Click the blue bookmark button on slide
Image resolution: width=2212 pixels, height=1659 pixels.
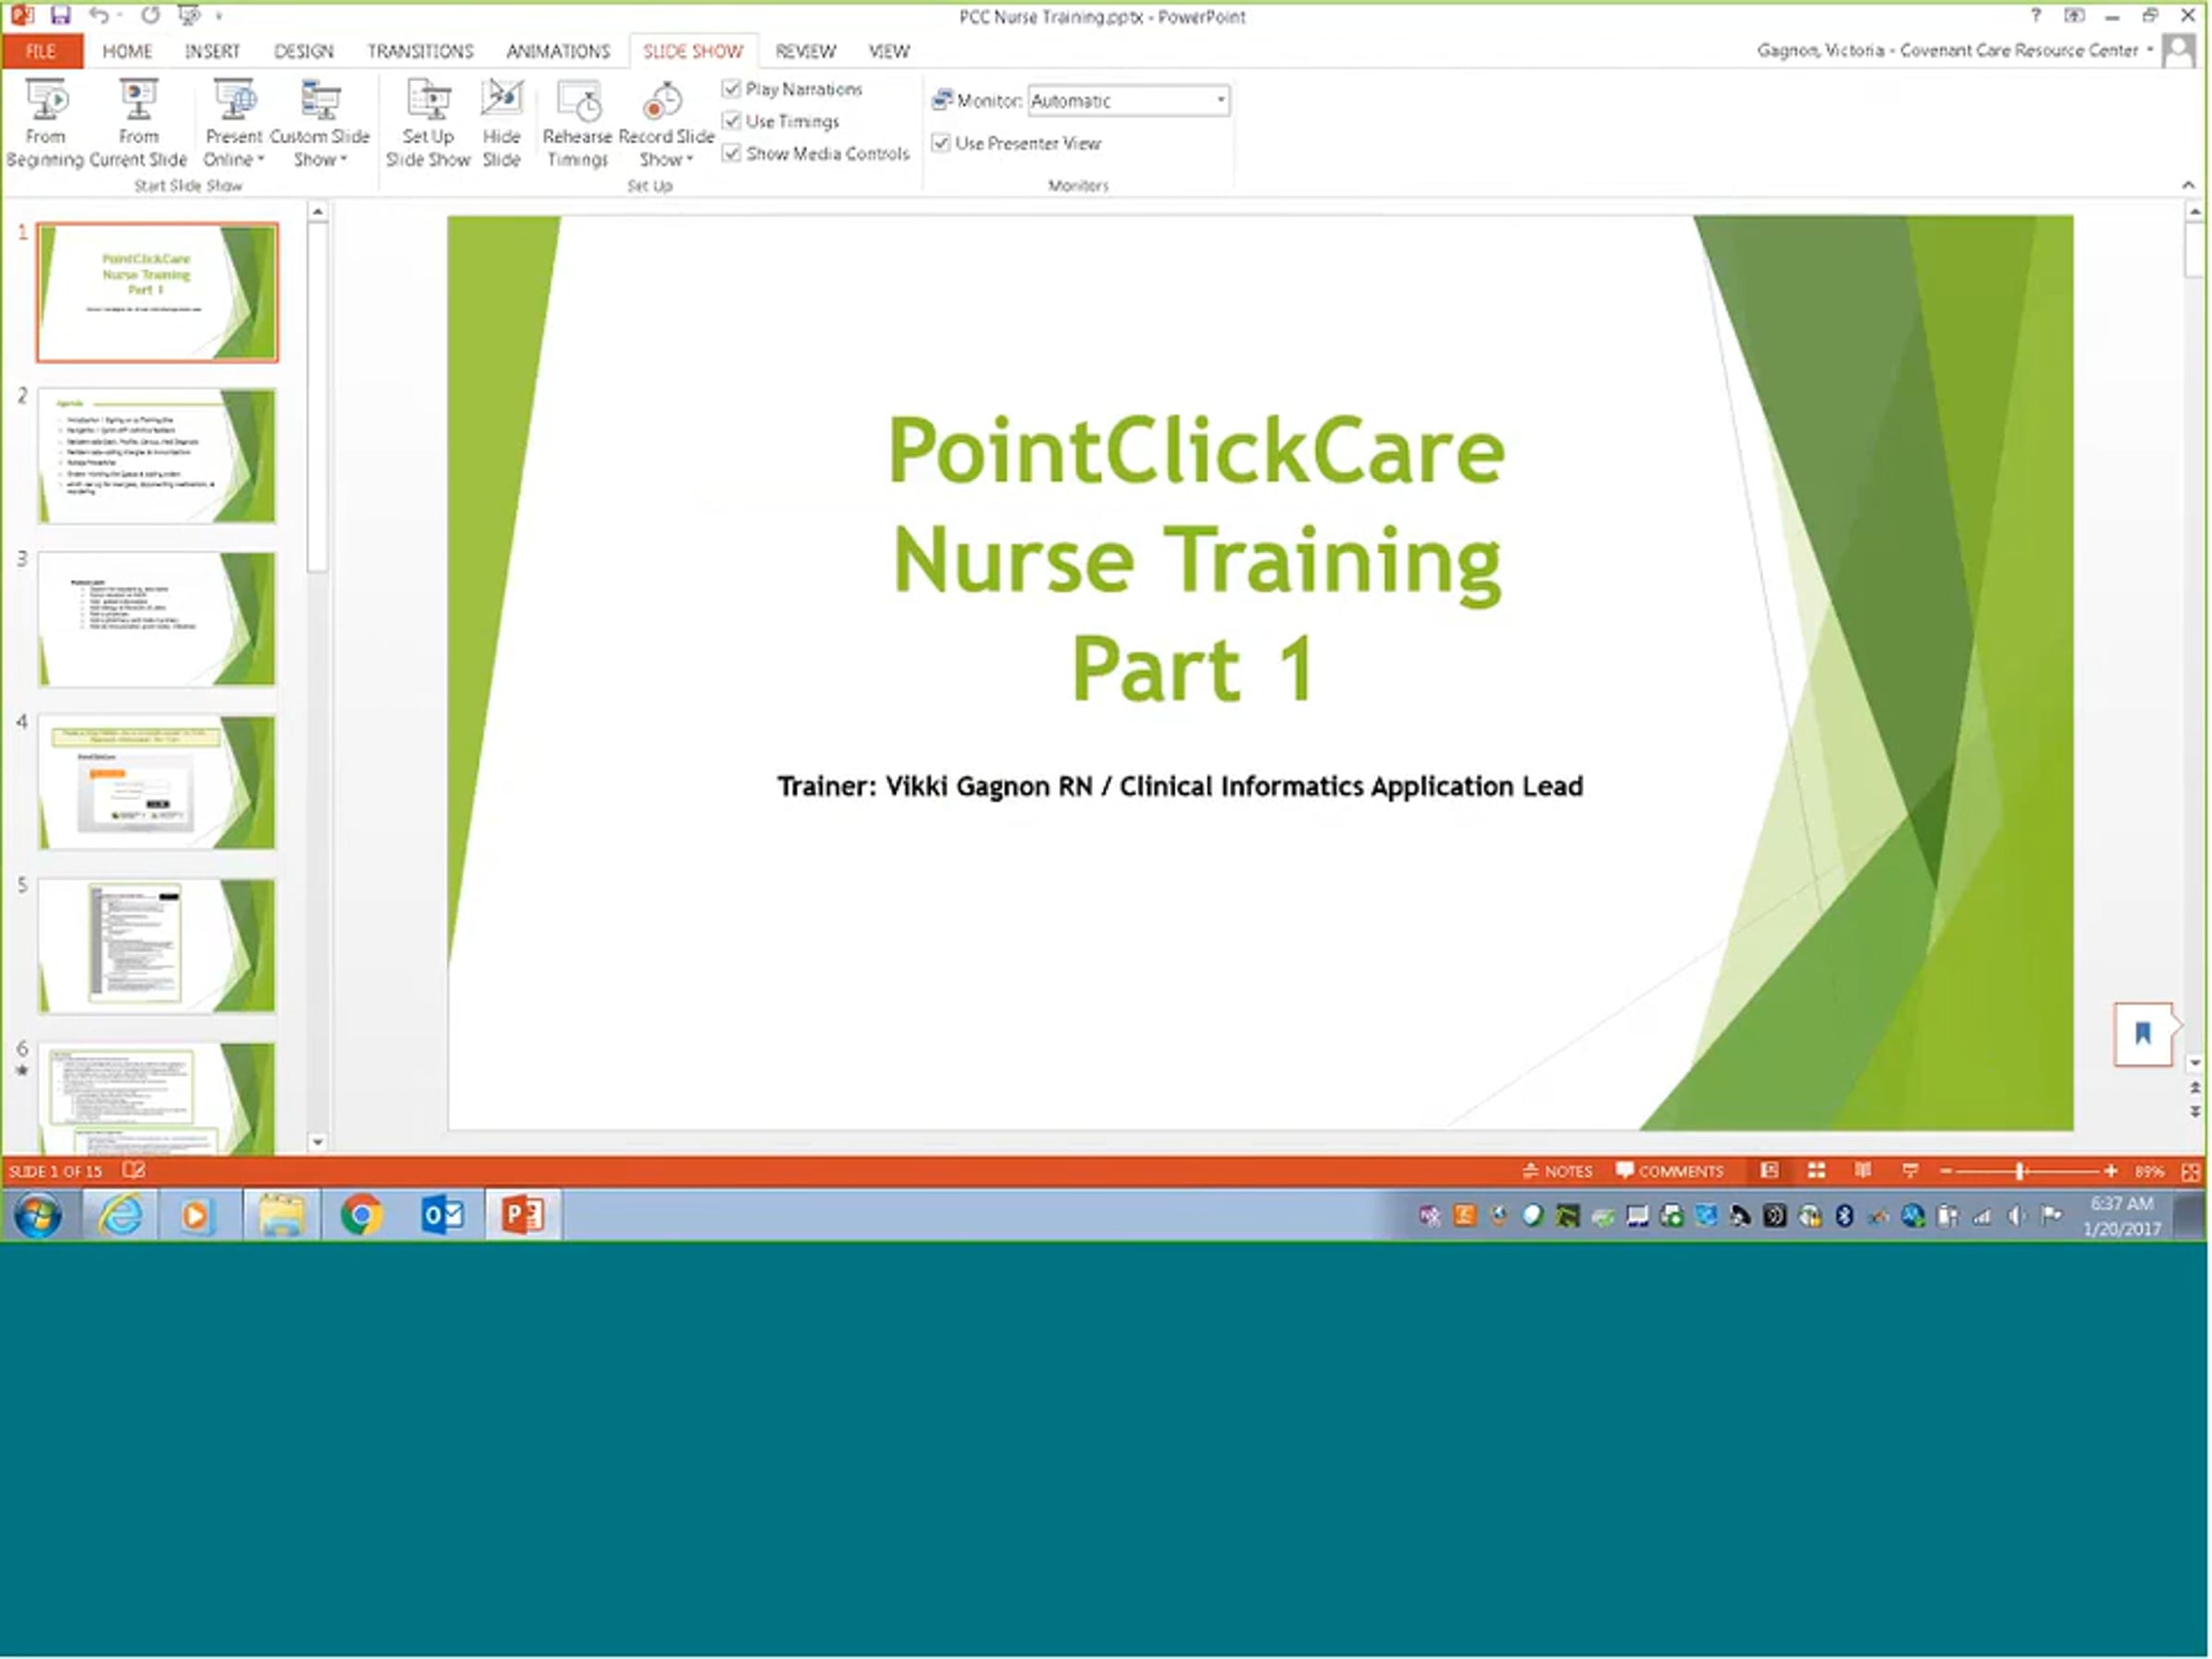click(x=2143, y=1034)
